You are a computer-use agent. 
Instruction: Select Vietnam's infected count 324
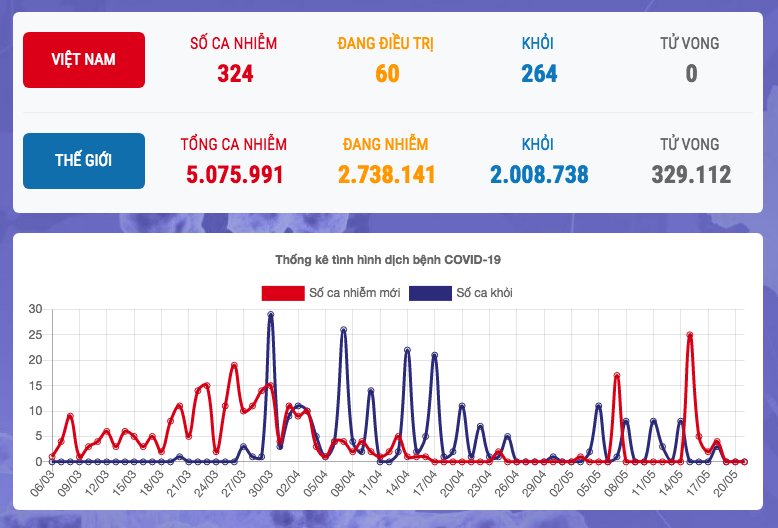pos(234,74)
